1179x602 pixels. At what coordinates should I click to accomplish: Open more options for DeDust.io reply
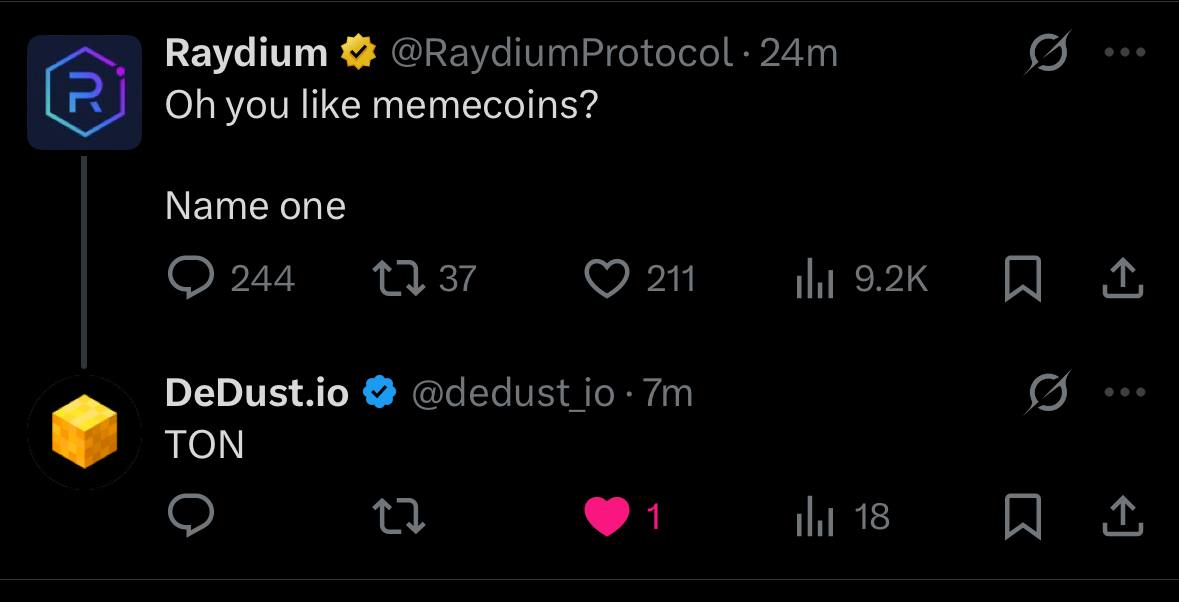click(x=1125, y=392)
